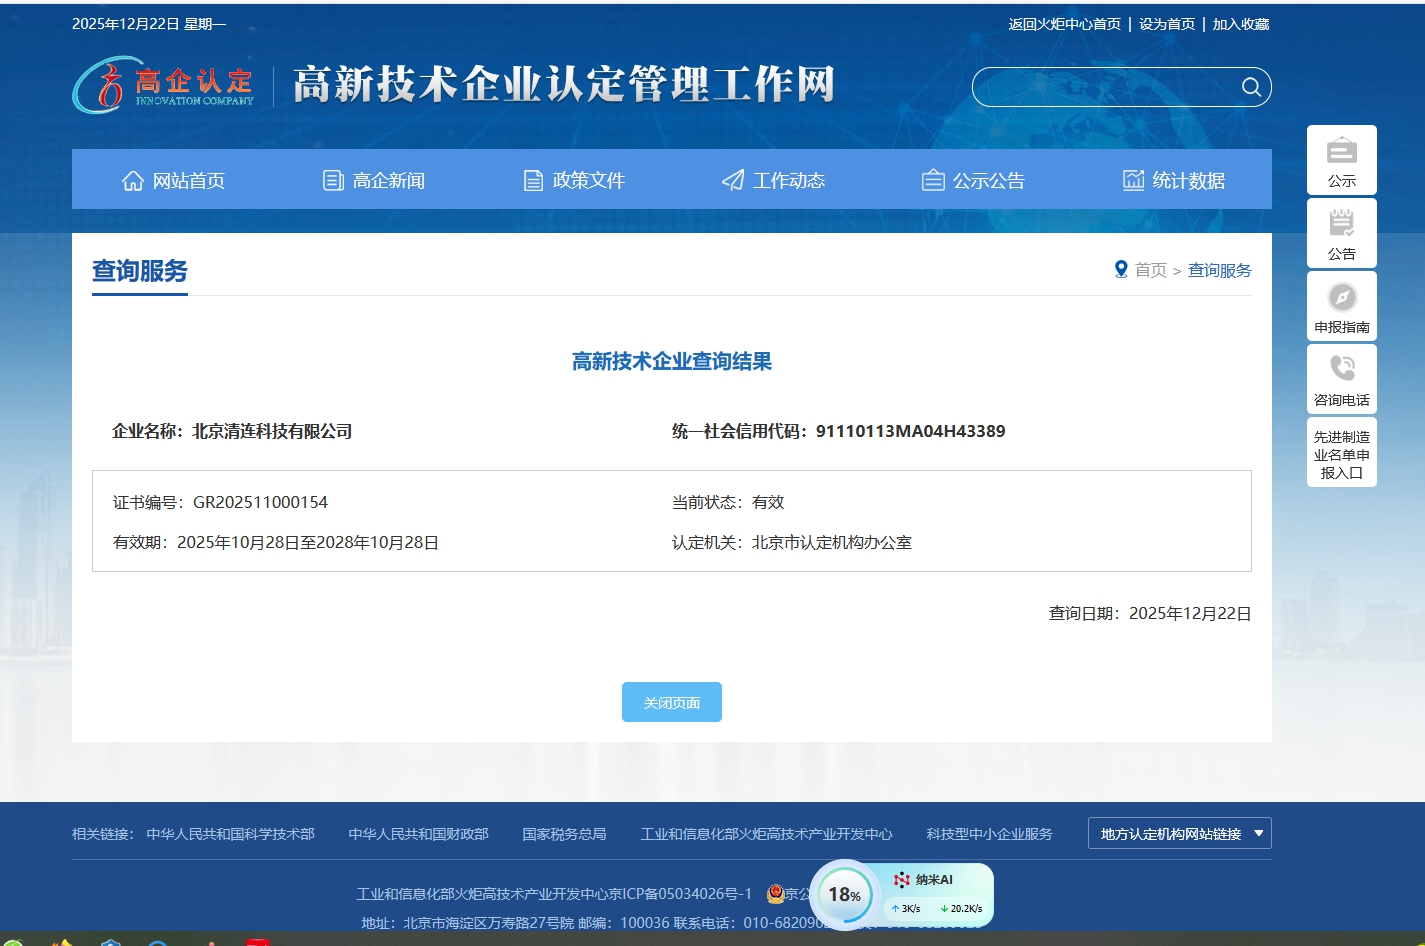
Task: Click the 高企认定 site logo
Action: click(x=164, y=85)
